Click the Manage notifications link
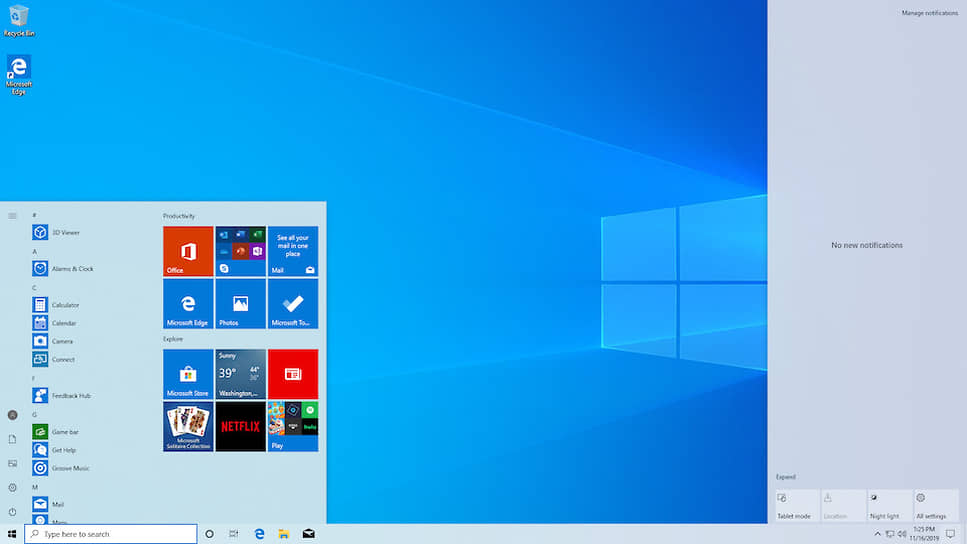 pyautogui.click(x=929, y=13)
